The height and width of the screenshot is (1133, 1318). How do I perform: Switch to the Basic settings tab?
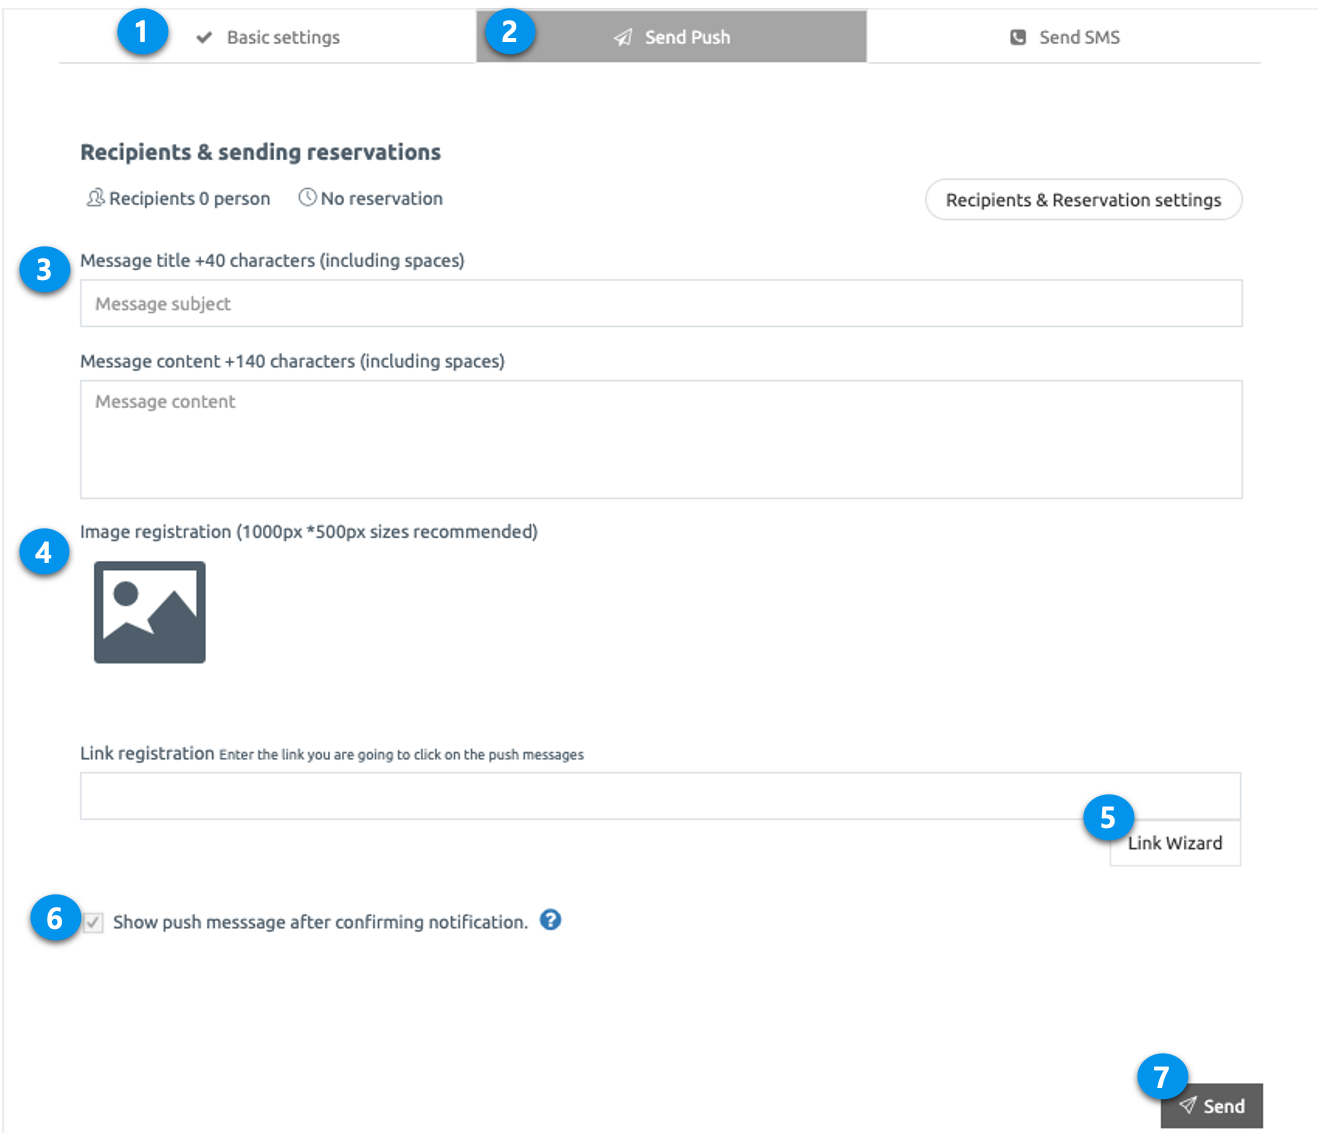click(x=283, y=38)
